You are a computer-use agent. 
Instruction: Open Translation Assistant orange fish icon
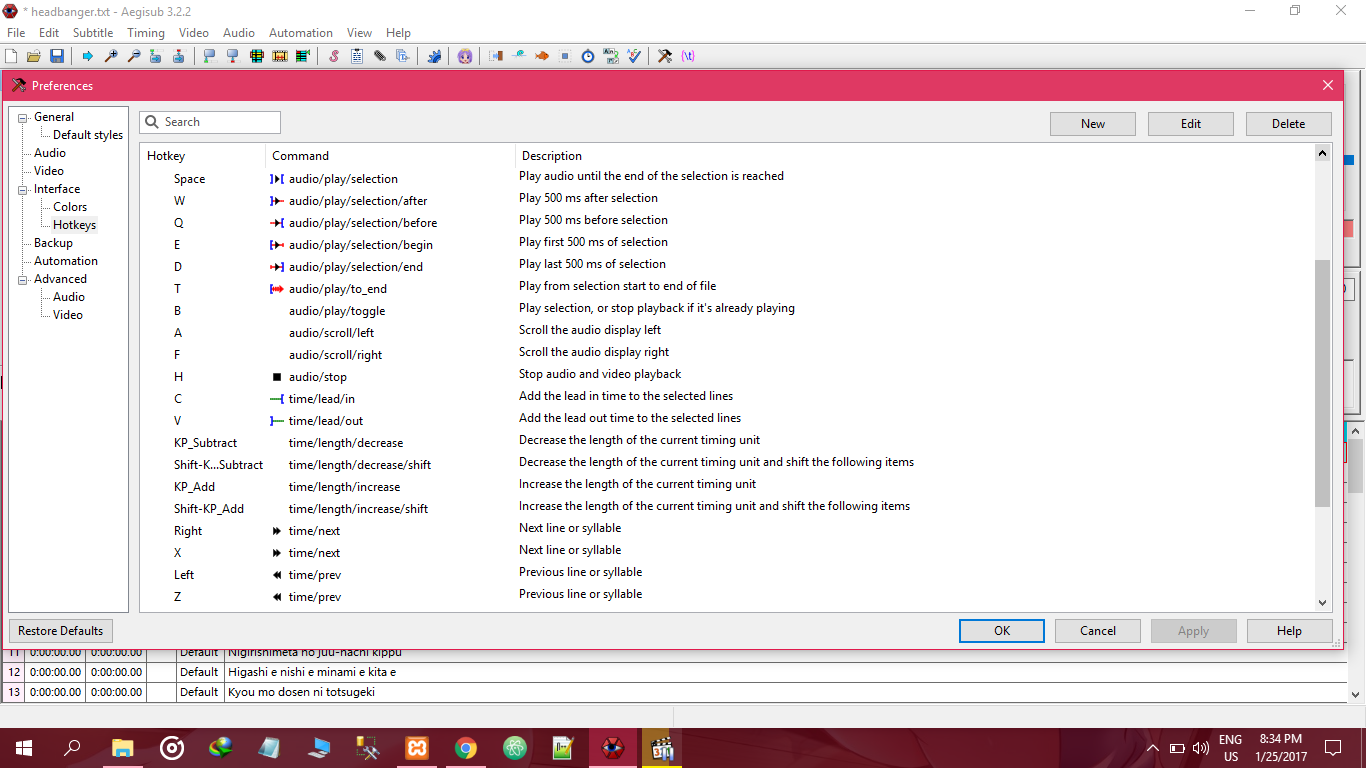tap(542, 56)
